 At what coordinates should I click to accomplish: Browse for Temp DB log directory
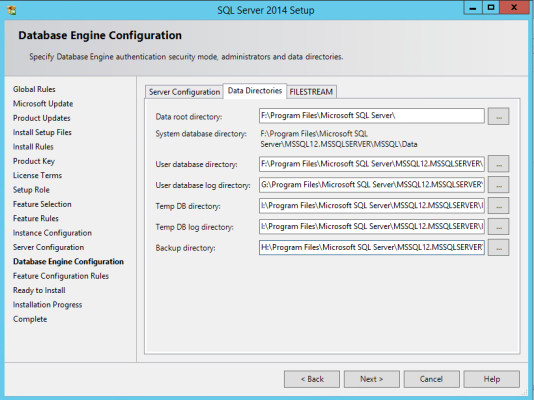(498, 227)
